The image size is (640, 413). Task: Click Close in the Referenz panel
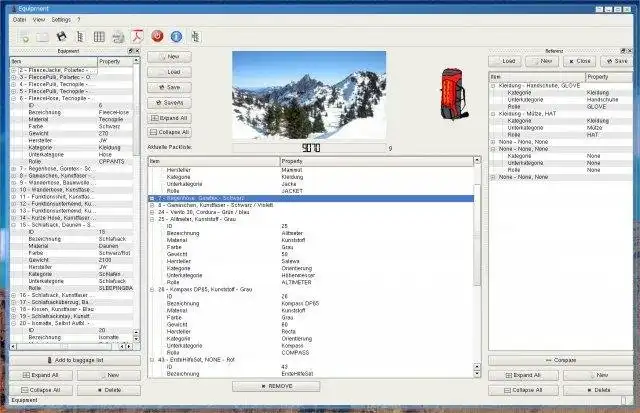[580, 61]
